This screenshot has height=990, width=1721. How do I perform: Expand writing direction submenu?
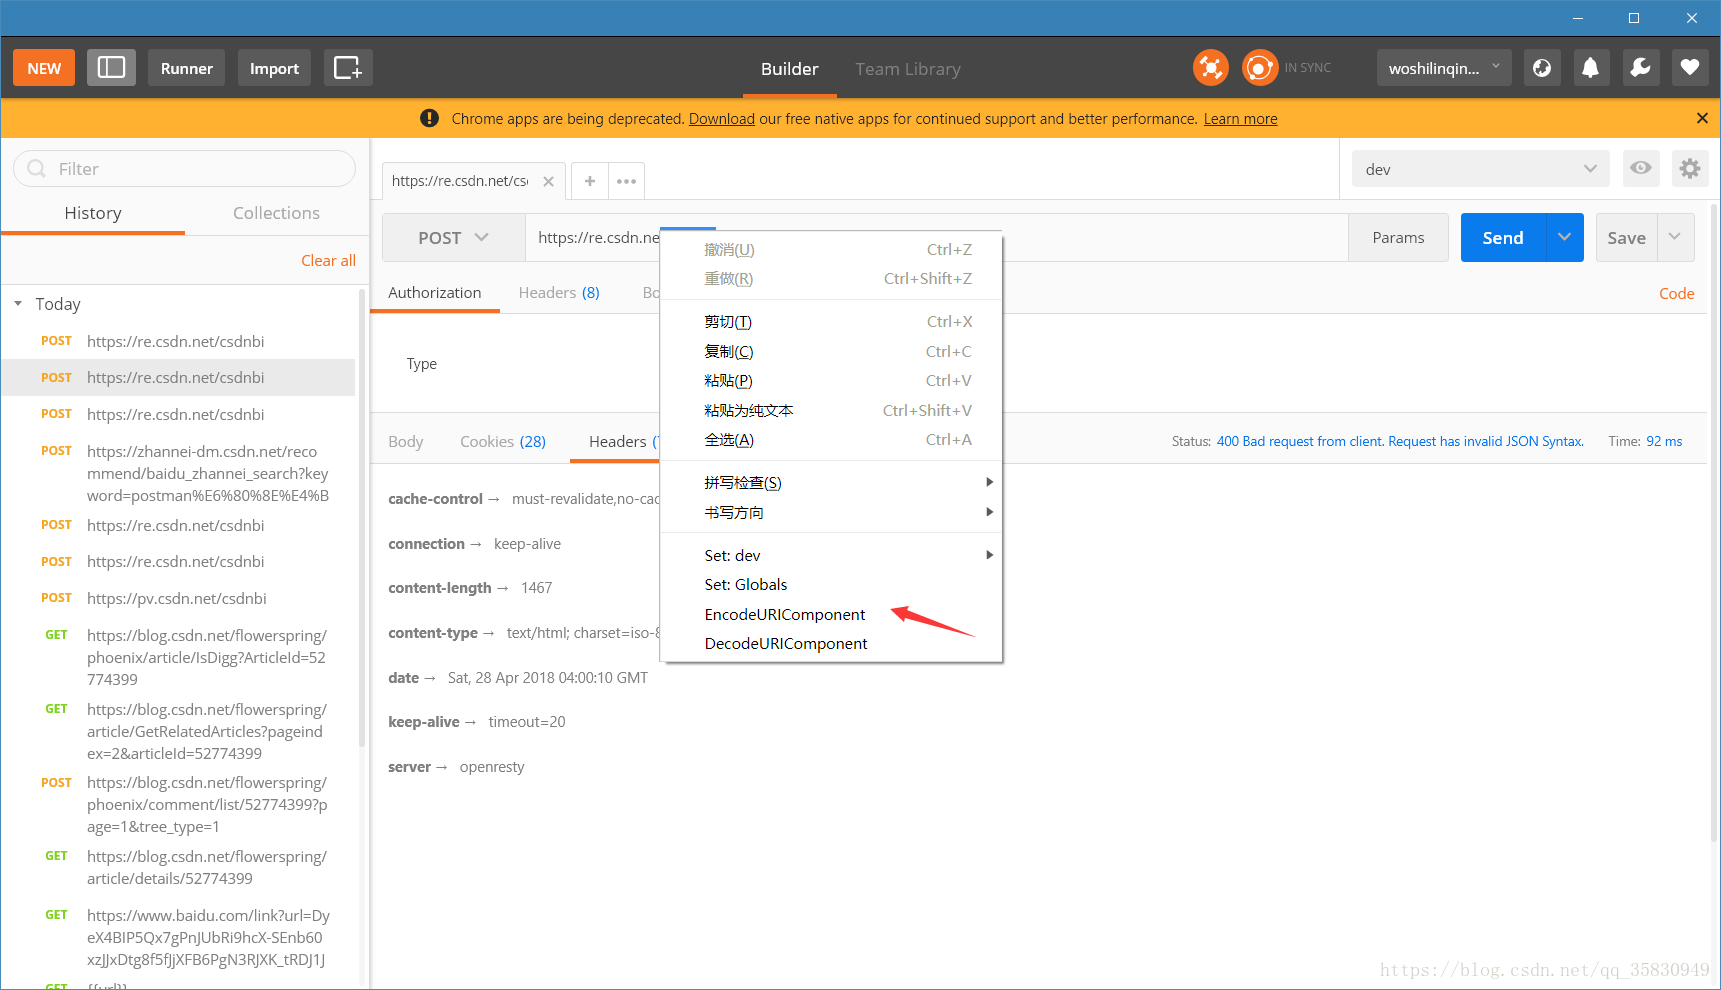coord(832,512)
